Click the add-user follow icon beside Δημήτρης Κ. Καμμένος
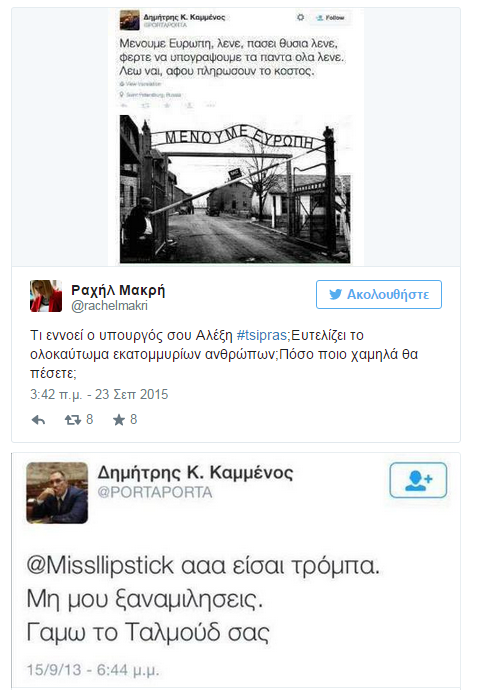 tap(418, 480)
